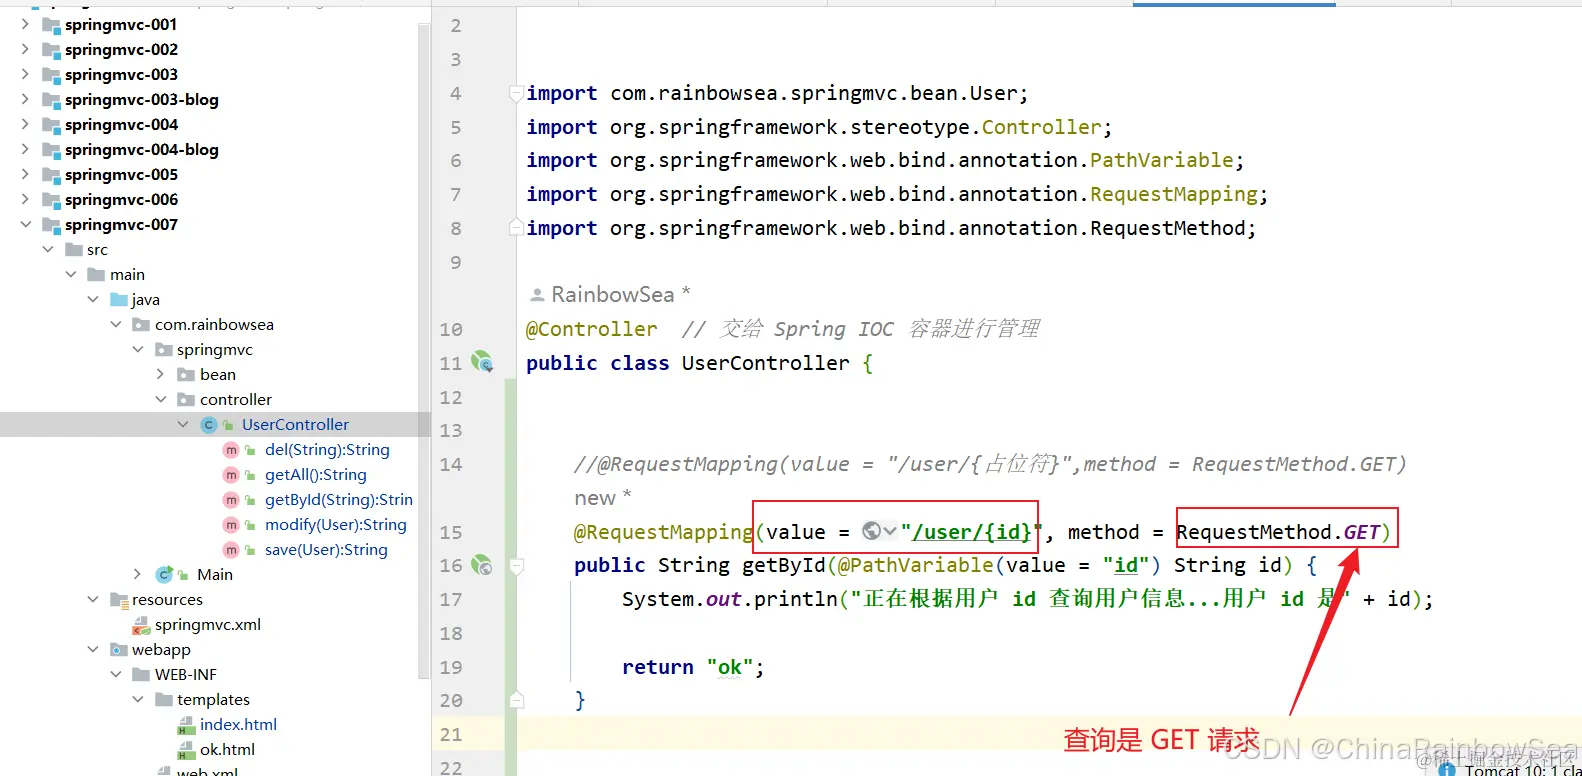Expand the springmvc-001 module

pos(25,24)
